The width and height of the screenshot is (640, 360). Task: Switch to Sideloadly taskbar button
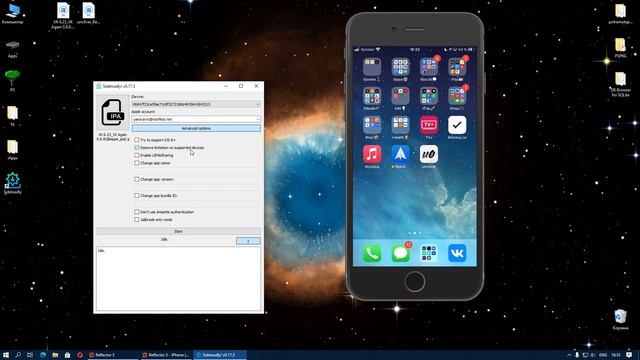(220, 355)
